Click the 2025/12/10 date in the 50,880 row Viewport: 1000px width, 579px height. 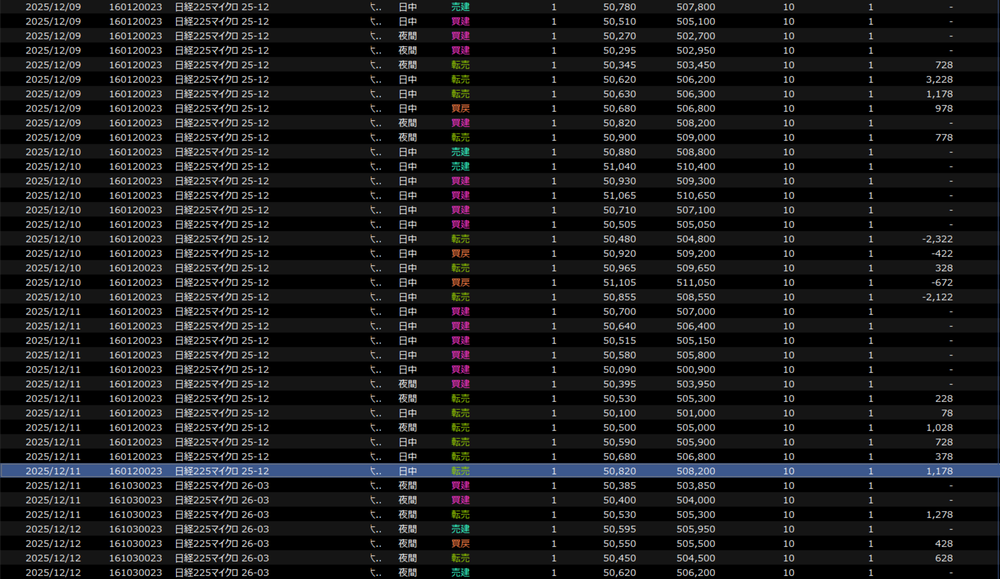point(53,152)
